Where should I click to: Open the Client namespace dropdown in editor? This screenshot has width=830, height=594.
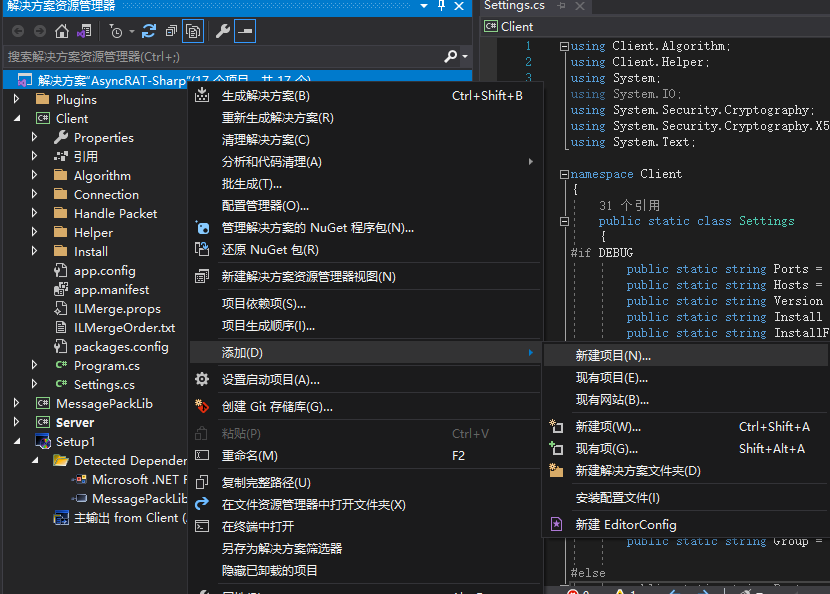(x=517, y=27)
